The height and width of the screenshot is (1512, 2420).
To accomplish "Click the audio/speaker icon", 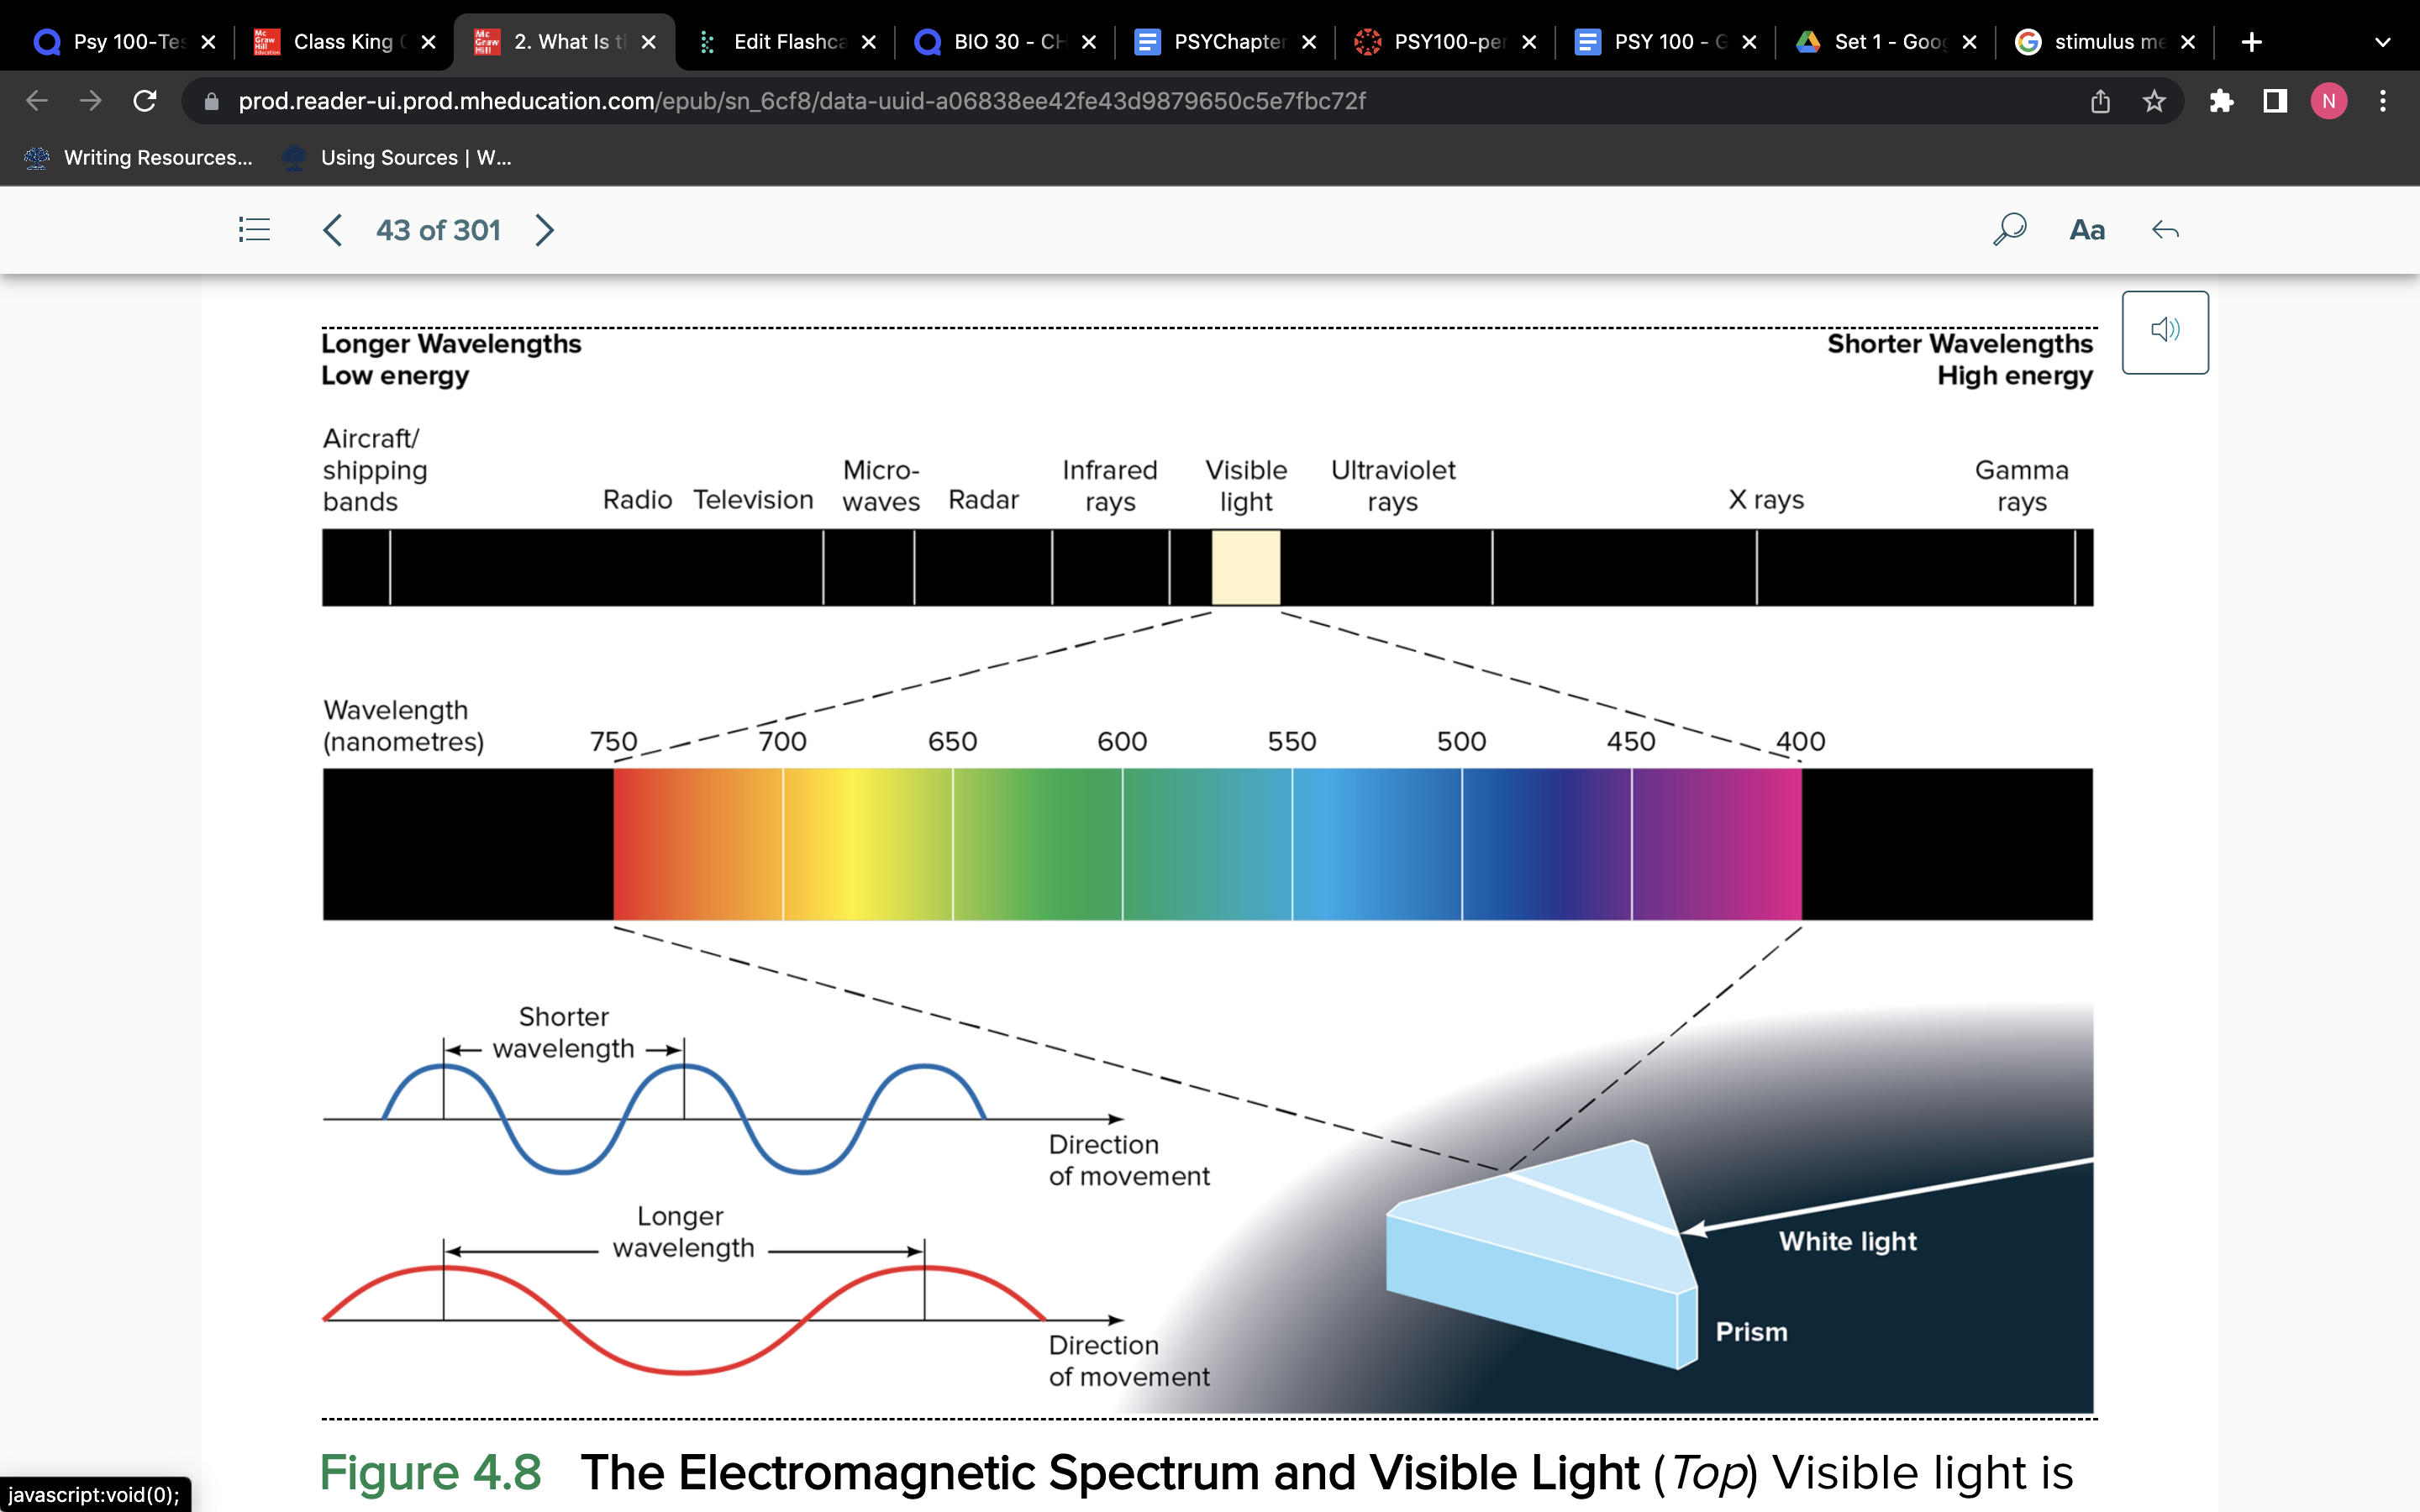I will [2165, 333].
